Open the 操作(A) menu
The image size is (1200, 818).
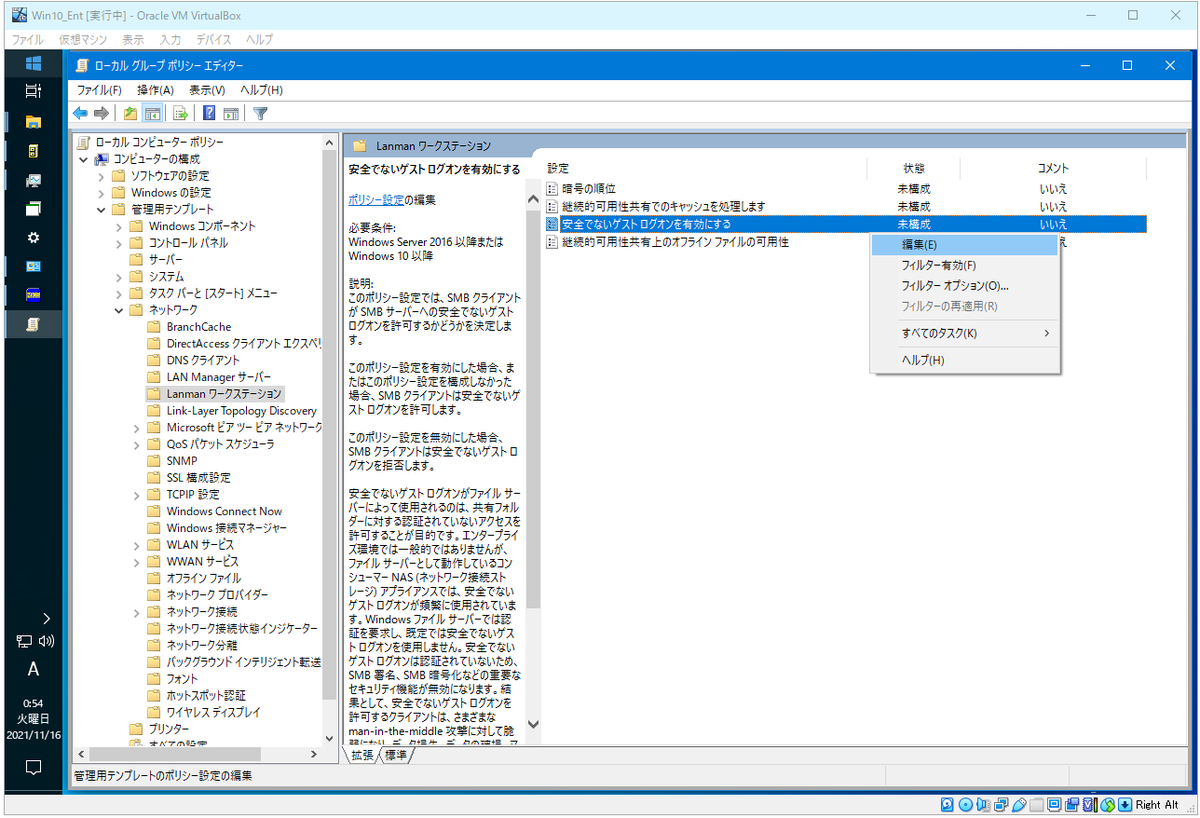click(x=155, y=90)
